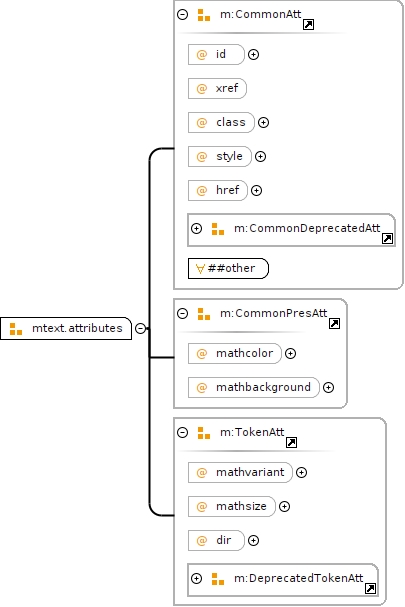Collapse the mtext.attributes root node
The width and height of the screenshot is (405, 607).
pyautogui.click(x=141, y=329)
